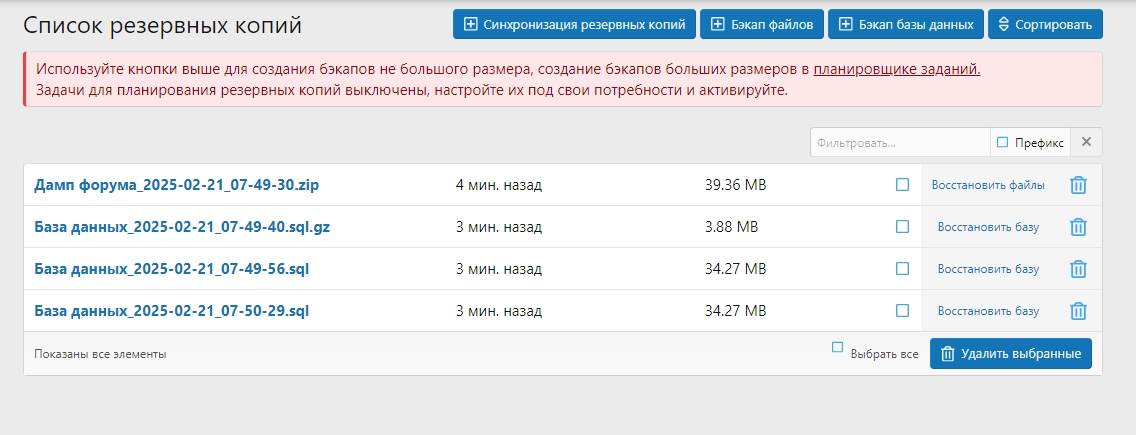Open the Дамп форума_2025-02-21_07-49-30.zip file link
The image size is (1136, 435).
pos(177,185)
